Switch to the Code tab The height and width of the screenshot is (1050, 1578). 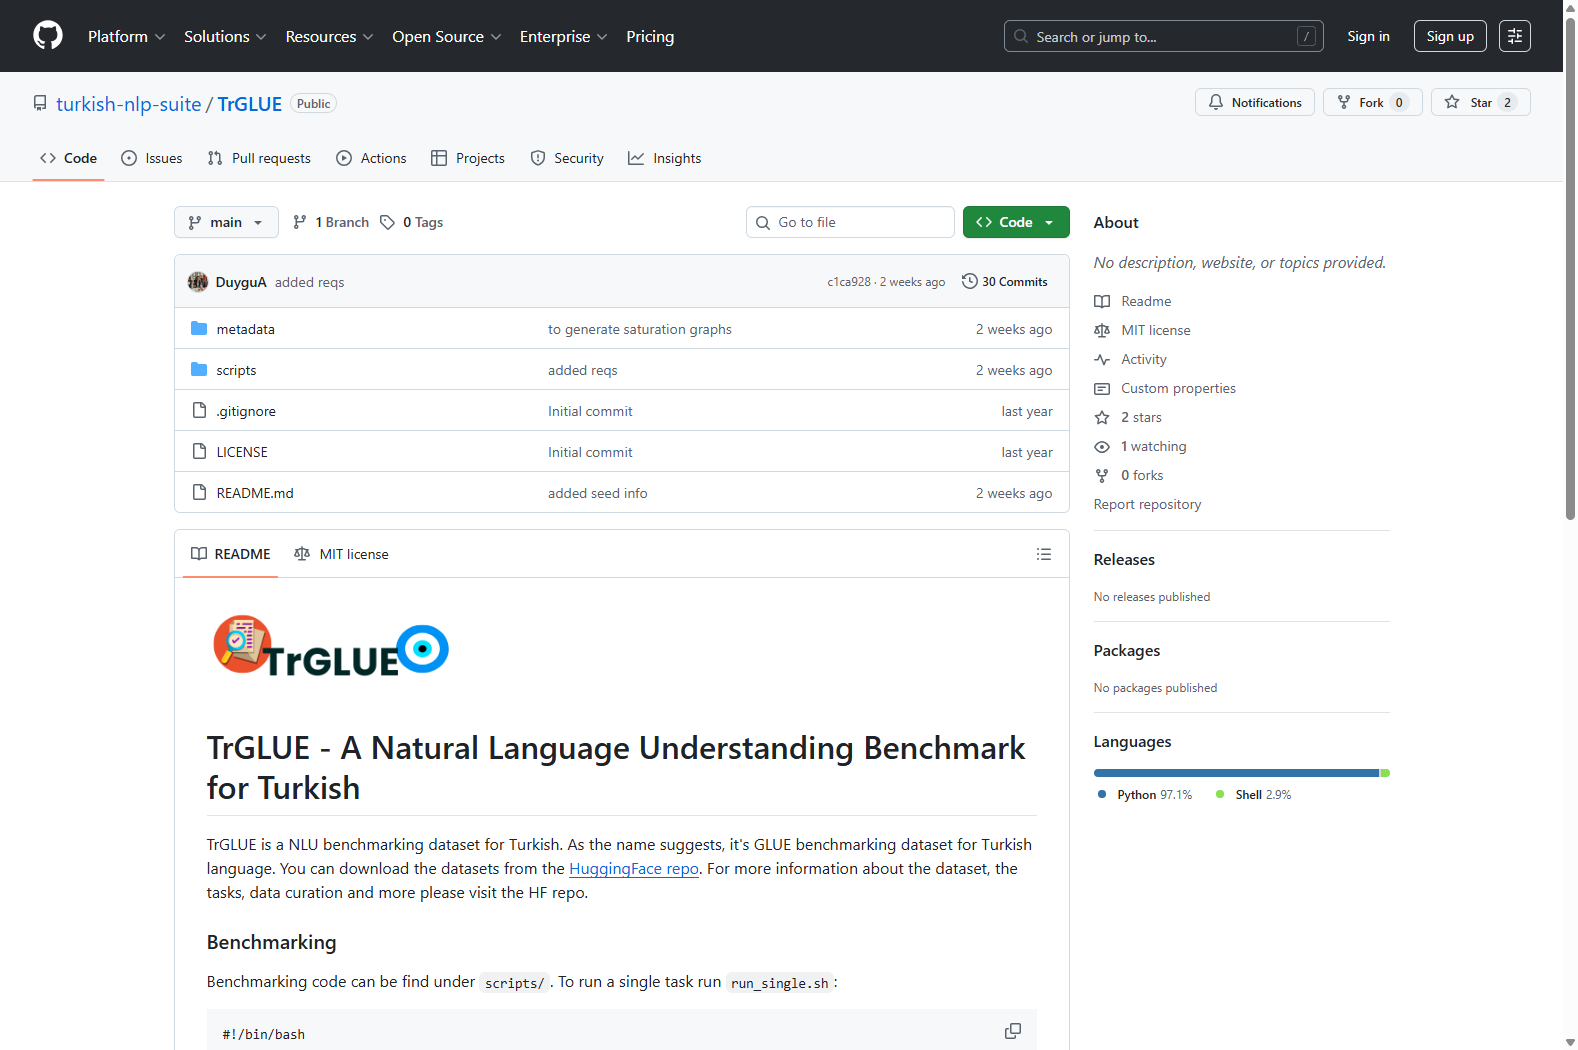(x=68, y=158)
